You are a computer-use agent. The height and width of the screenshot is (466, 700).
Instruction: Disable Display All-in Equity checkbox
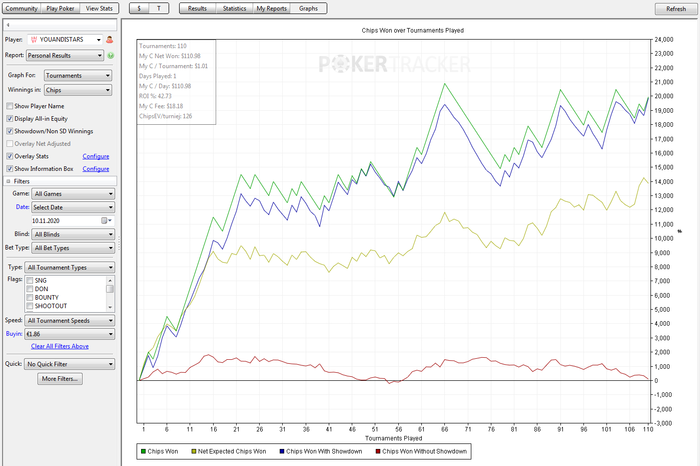pyautogui.click(x=9, y=119)
